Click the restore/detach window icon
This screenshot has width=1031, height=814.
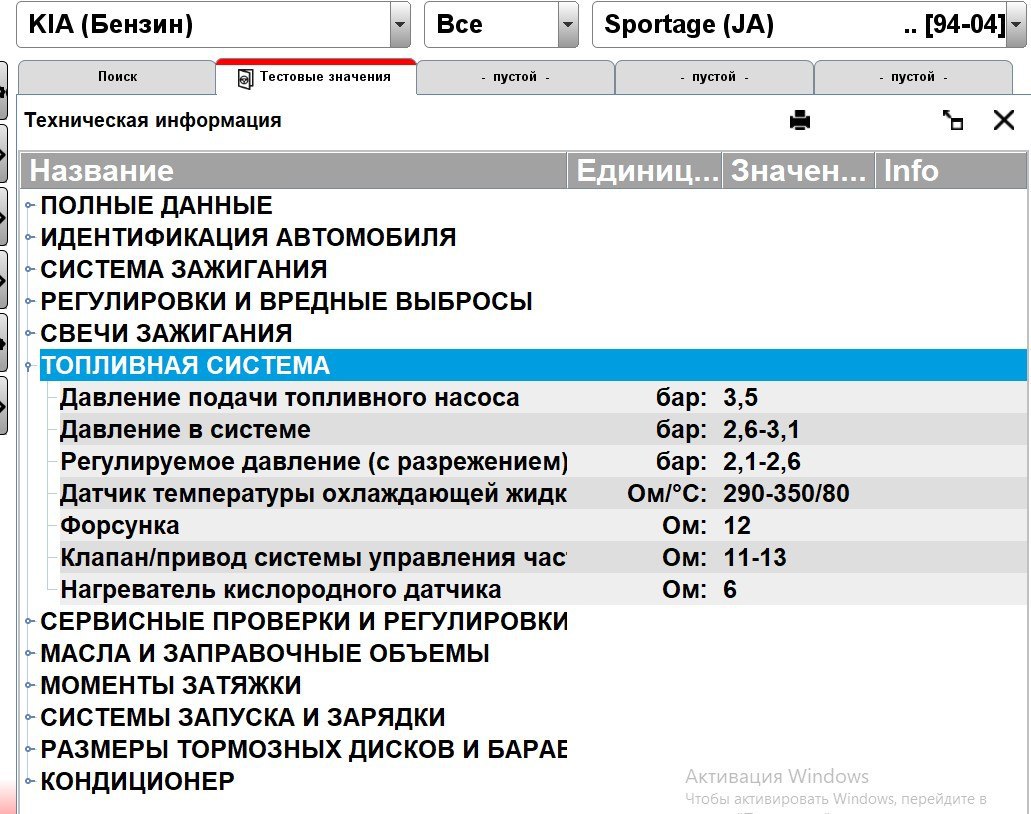click(x=953, y=120)
